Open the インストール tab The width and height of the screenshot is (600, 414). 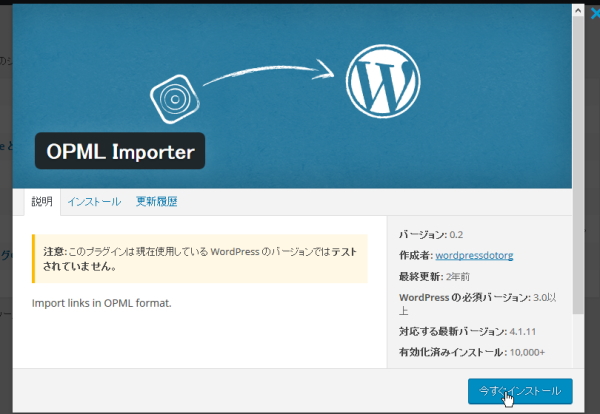click(x=94, y=202)
